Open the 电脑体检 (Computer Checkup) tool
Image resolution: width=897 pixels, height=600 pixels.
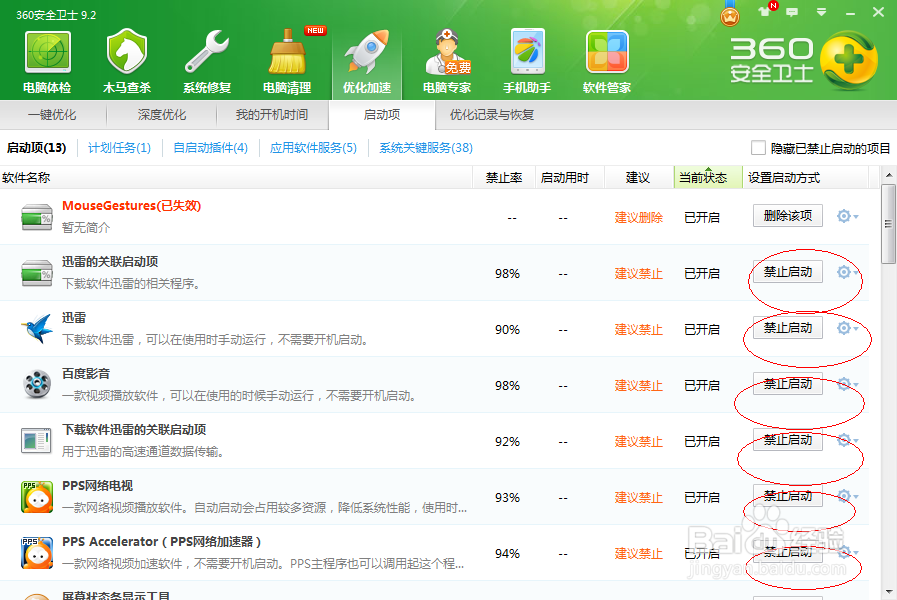[x=46, y=57]
